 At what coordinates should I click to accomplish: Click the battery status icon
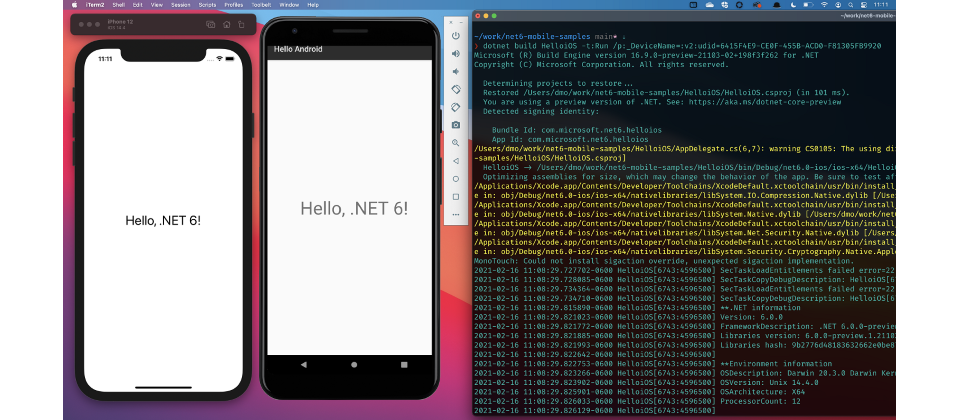pos(809,4)
